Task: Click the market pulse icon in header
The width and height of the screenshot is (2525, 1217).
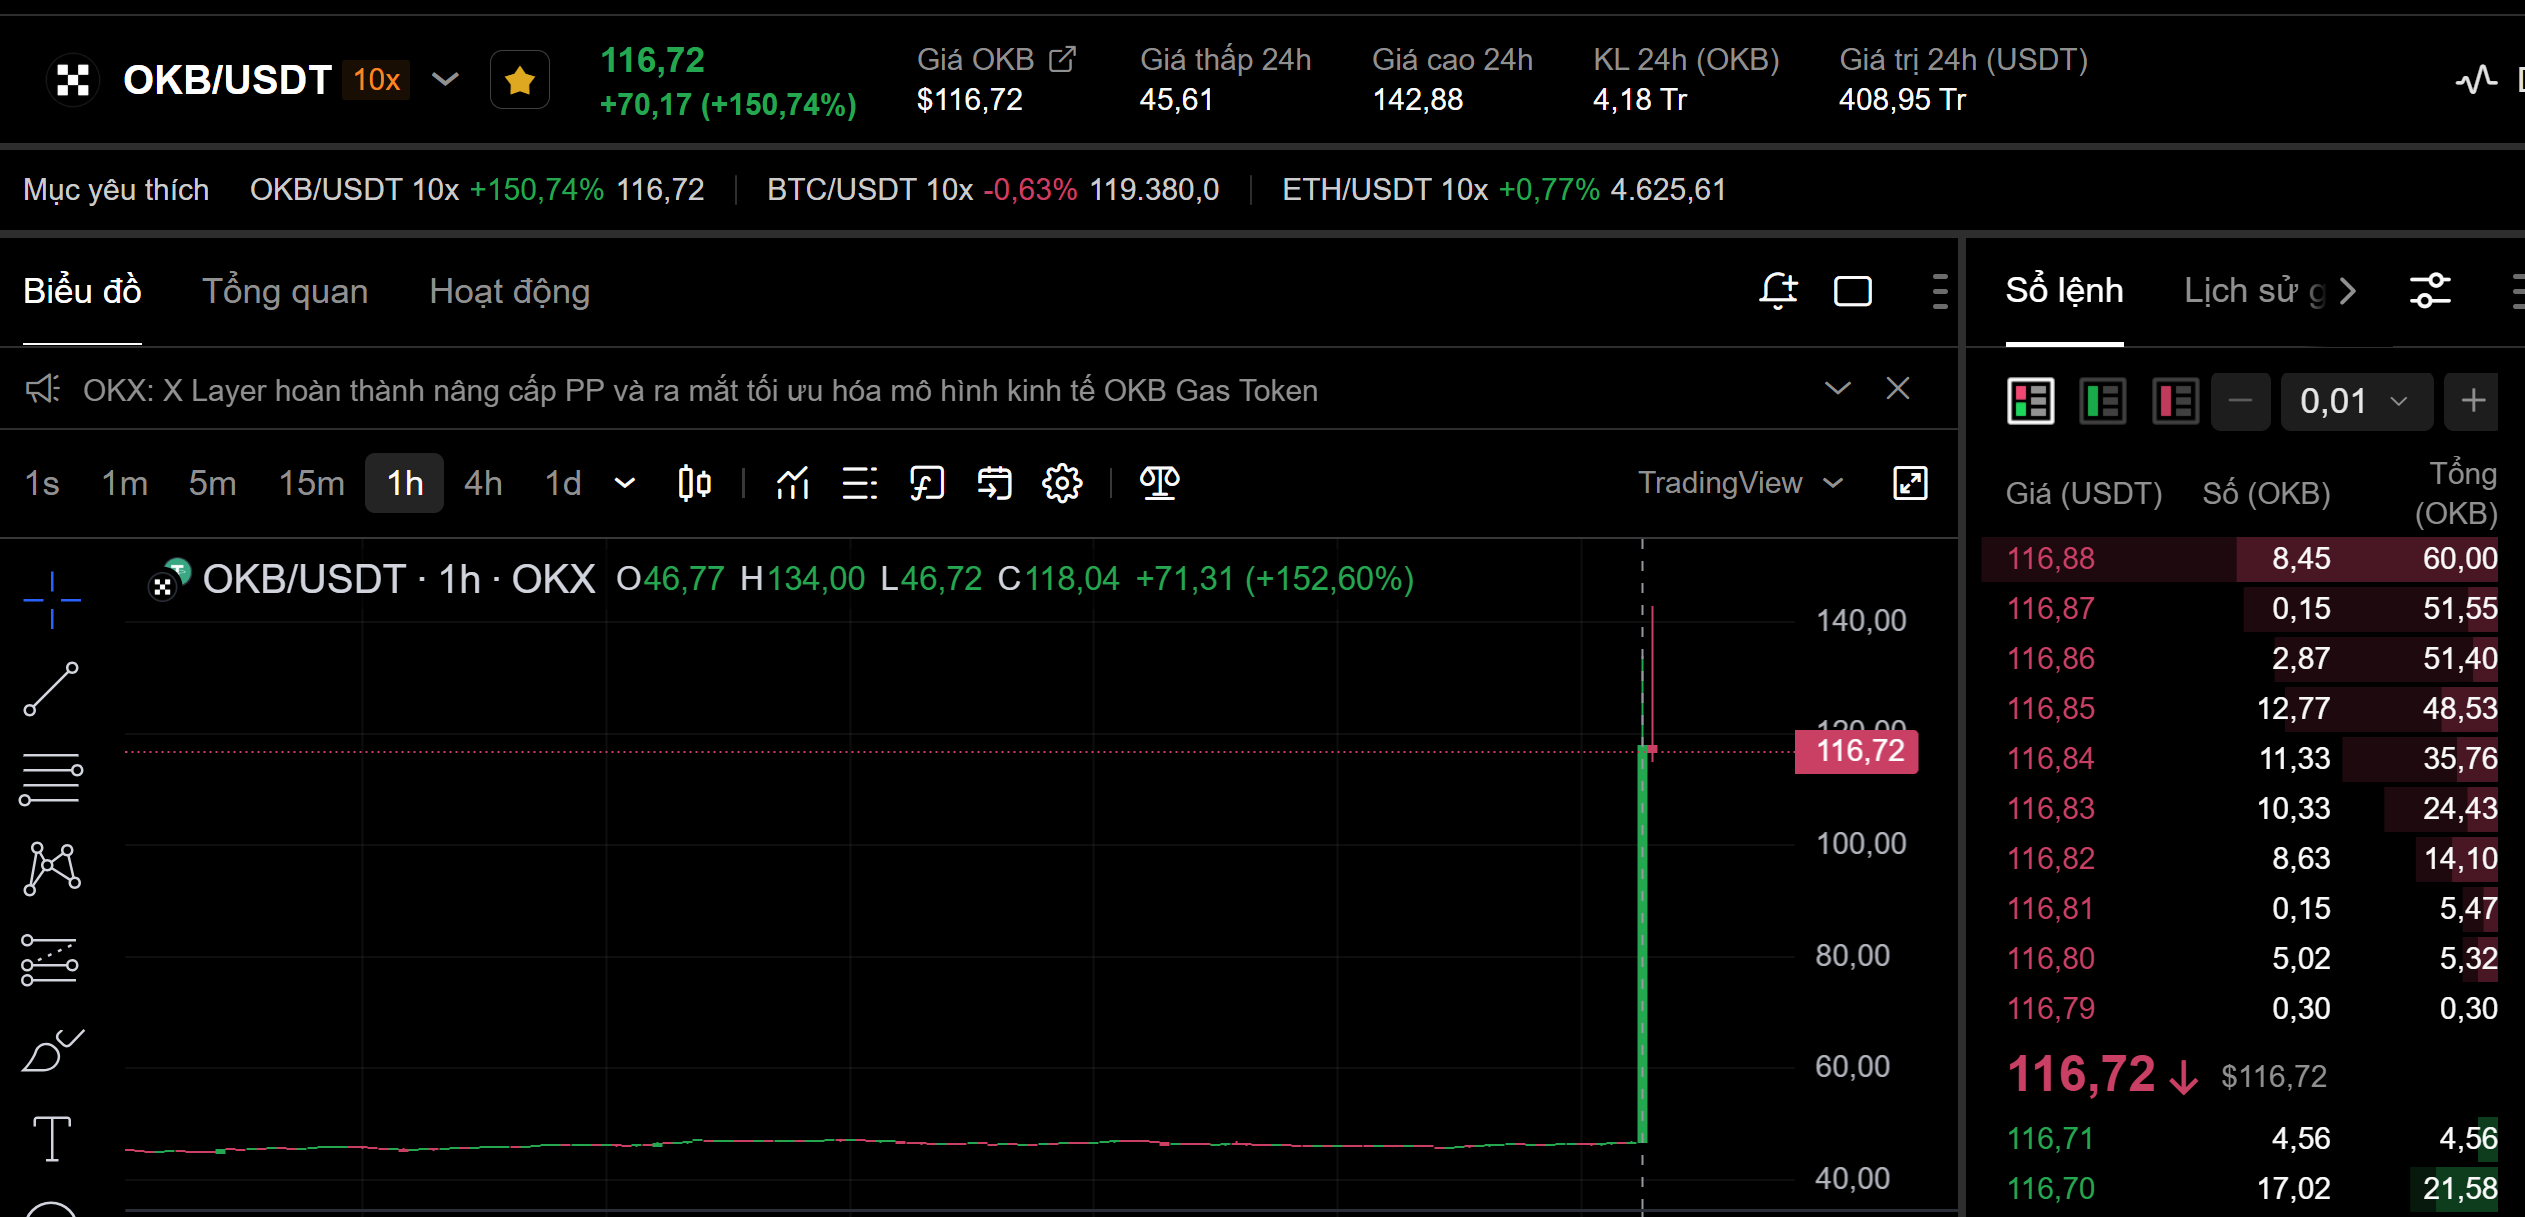Action: pyautogui.click(x=2476, y=79)
